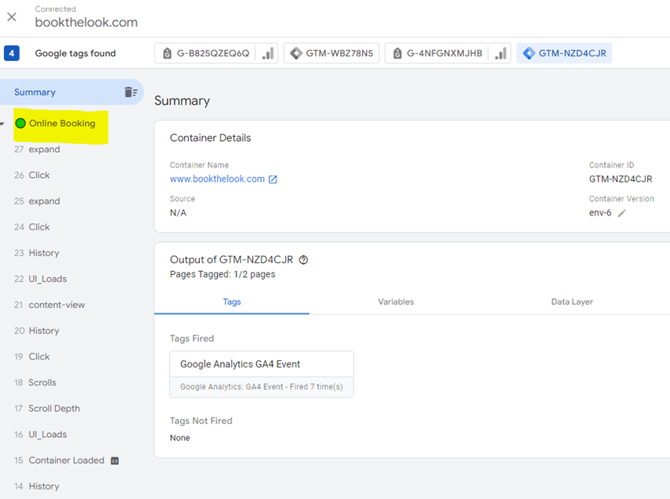670x499 pixels.
Task: Clear the event list using the delete icon
Action: coord(131,92)
